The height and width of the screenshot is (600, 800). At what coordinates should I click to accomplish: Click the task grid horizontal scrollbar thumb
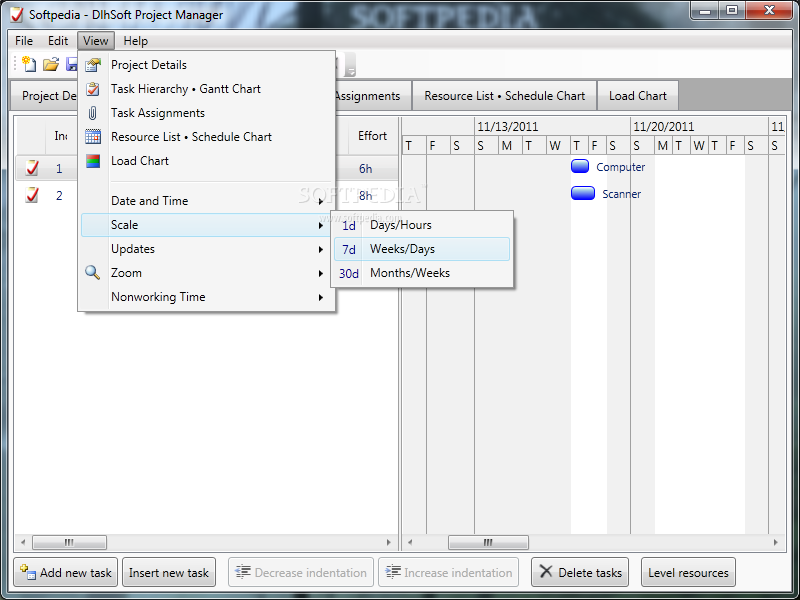click(x=69, y=542)
